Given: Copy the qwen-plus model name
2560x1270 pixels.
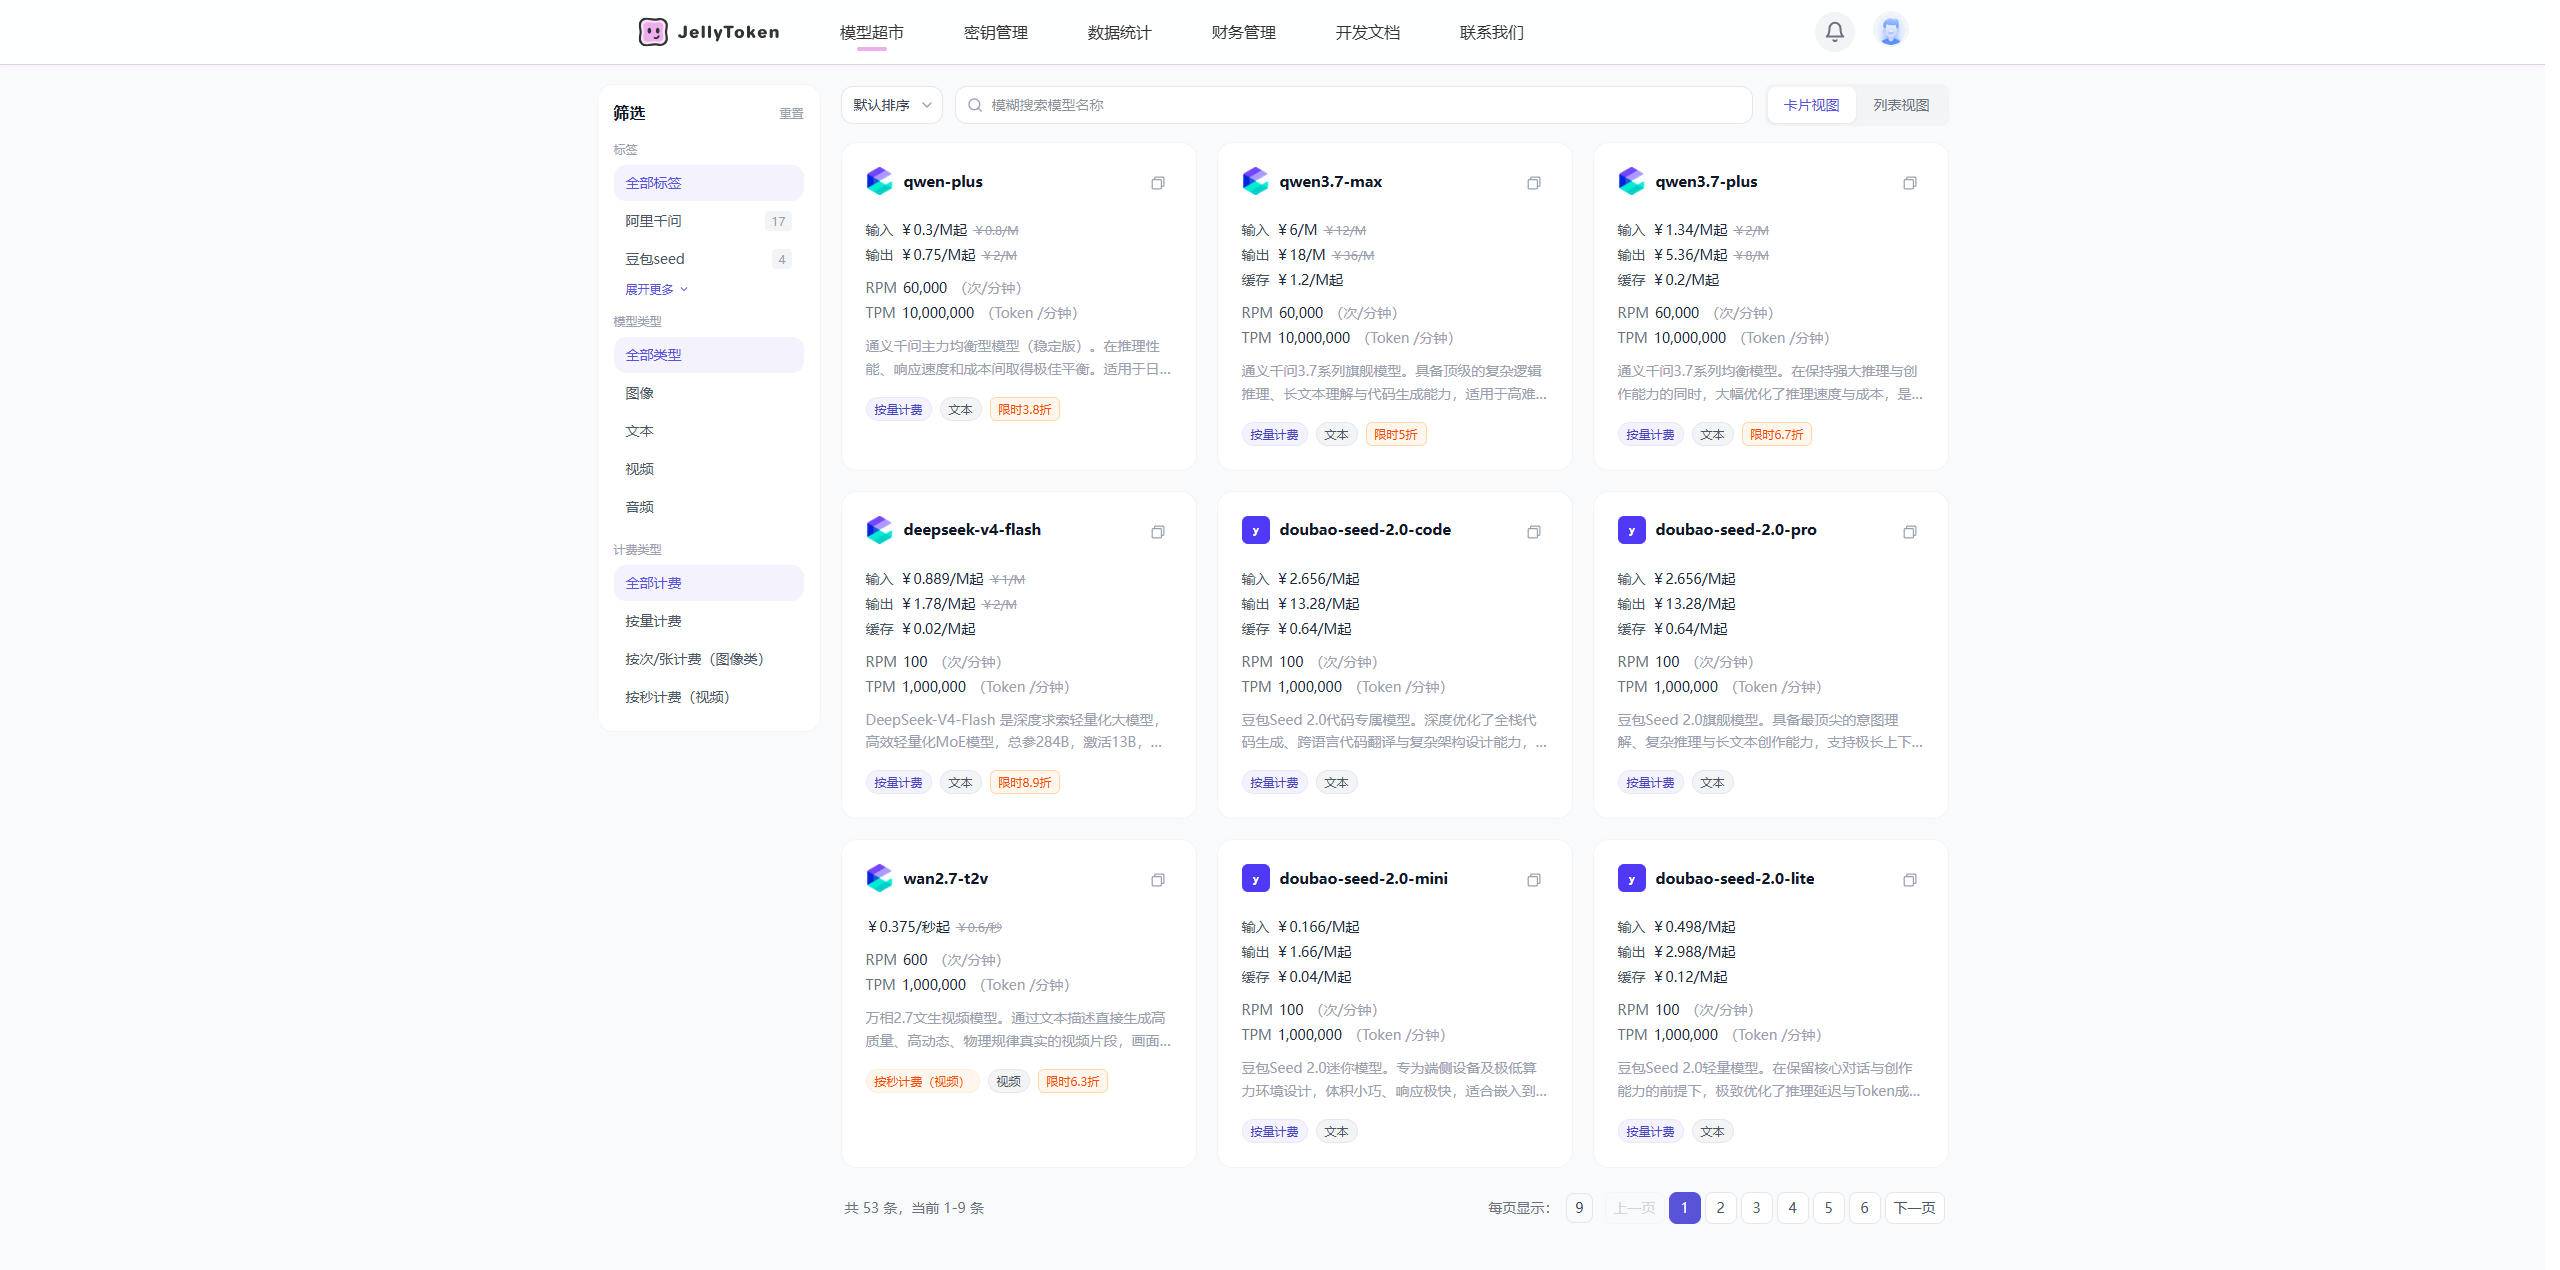Looking at the screenshot, I should pyautogui.click(x=1157, y=183).
